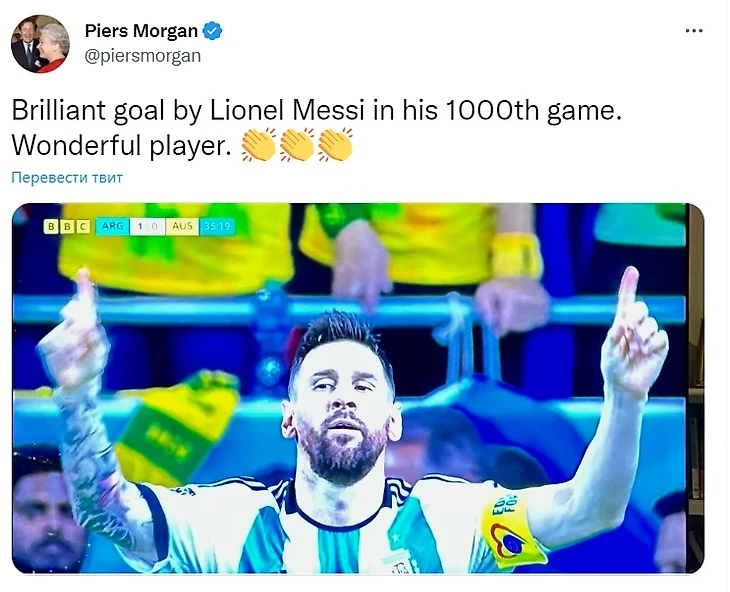
Task: Open Piers Morgan's profile avatar
Action: point(41,44)
